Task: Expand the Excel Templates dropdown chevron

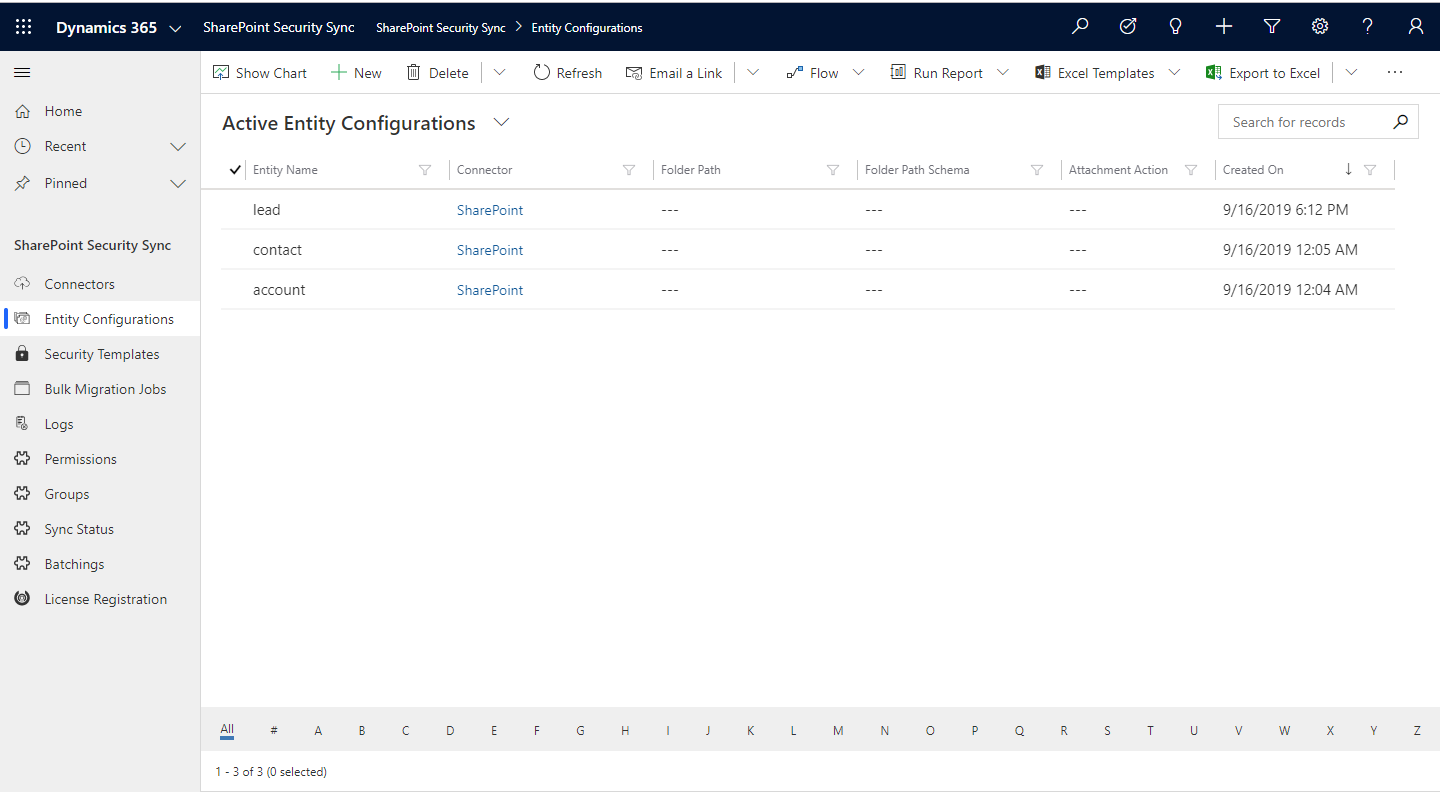Action: pos(1174,72)
